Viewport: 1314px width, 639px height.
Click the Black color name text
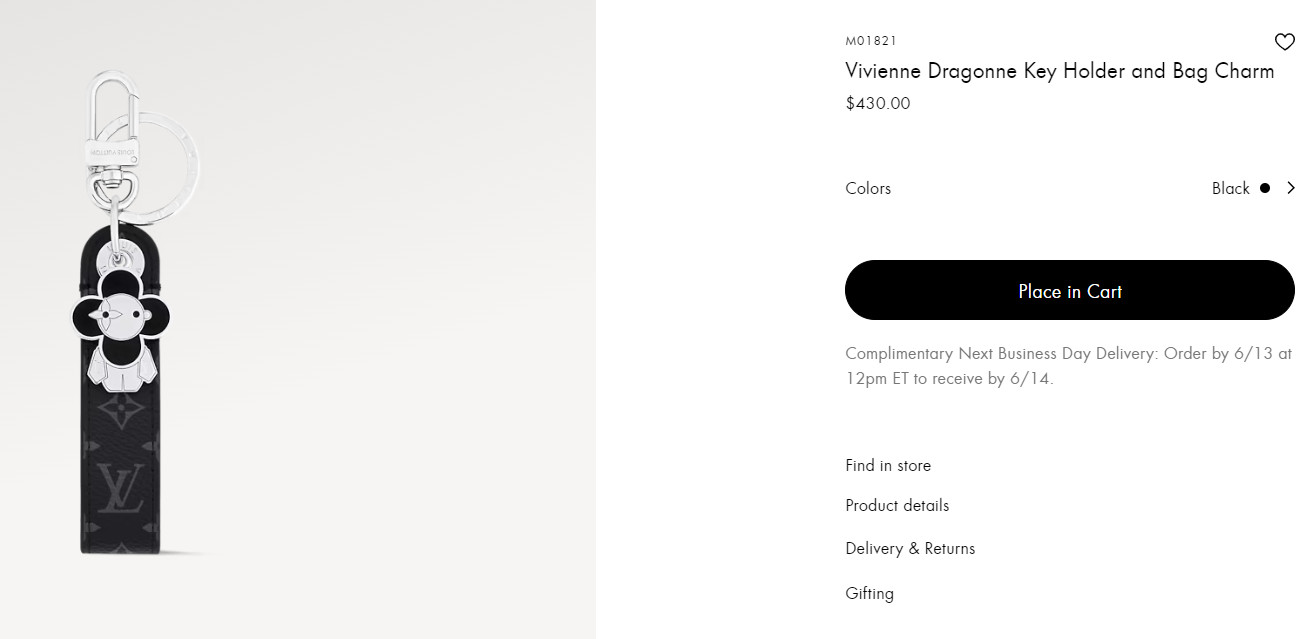coord(1230,188)
